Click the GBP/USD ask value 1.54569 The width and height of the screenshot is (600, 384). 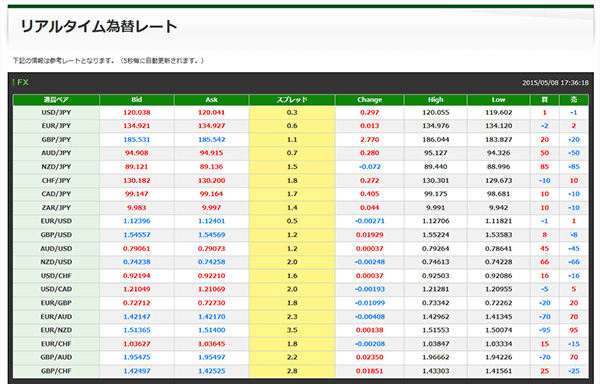pyautogui.click(x=212, y=235)
